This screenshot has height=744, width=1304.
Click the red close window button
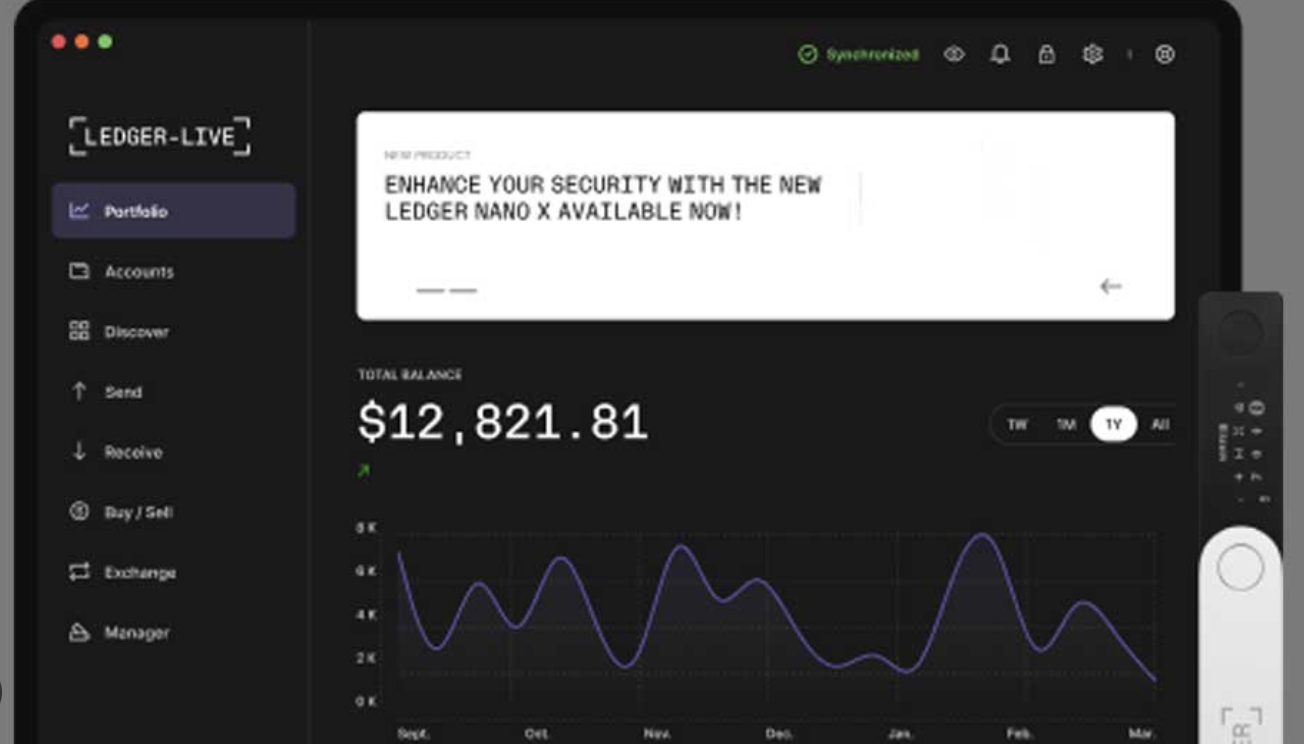[x=59, y=42]
